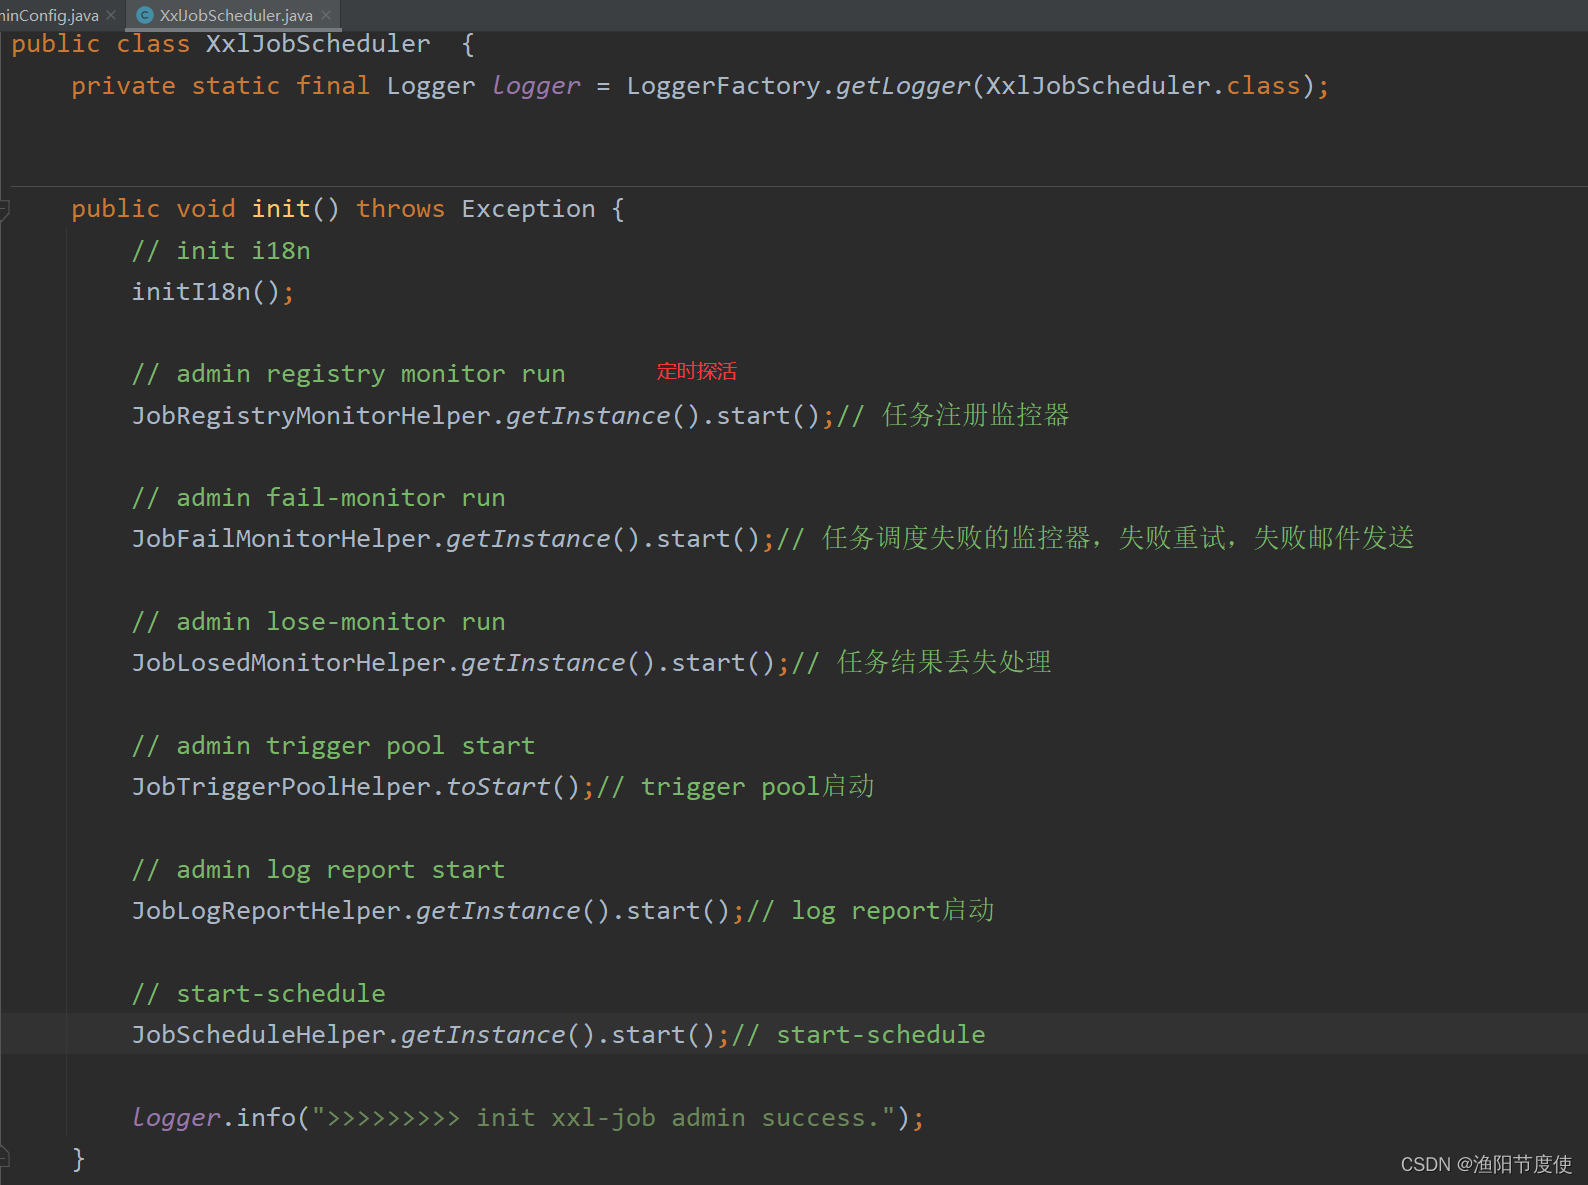Viewport: 1588px width, 1185px height.
Task: Click '// admin log report start' comment
Action: pos(319,870)
